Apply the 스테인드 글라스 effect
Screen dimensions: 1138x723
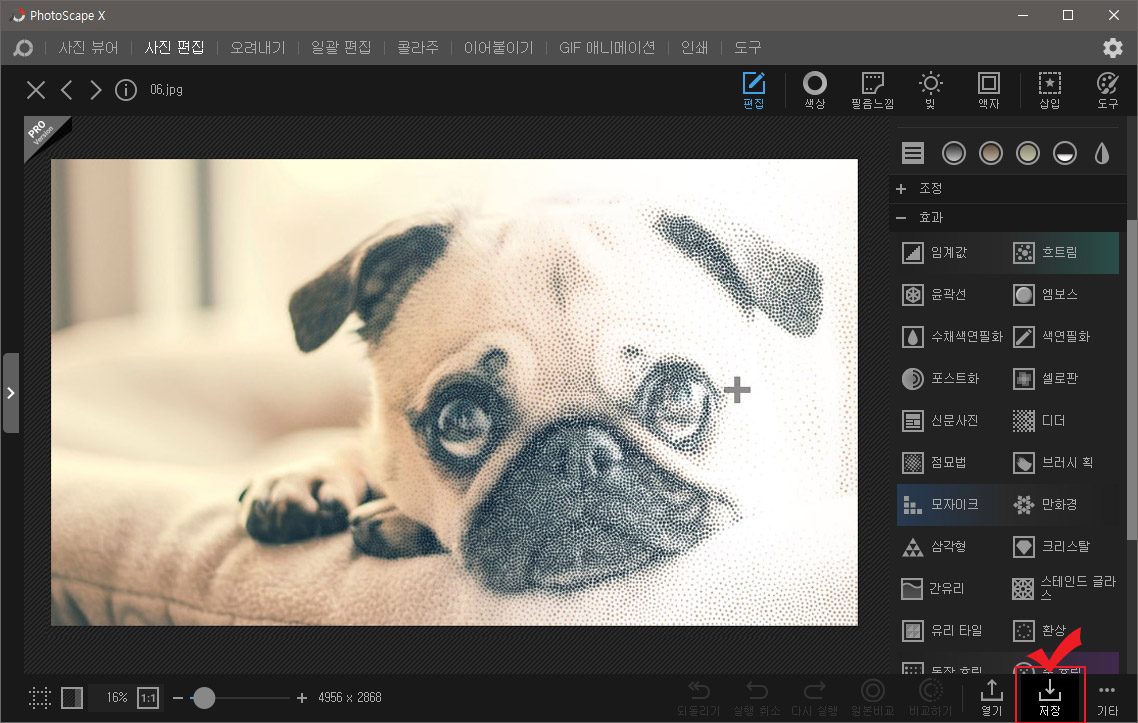click(x=1063, y=589)
